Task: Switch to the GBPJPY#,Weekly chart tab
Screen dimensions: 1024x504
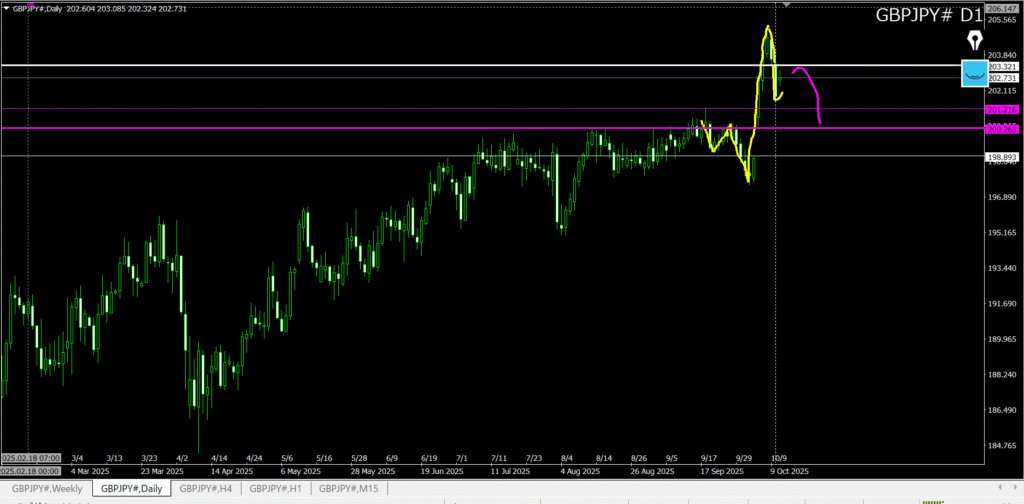Action: 46,488
